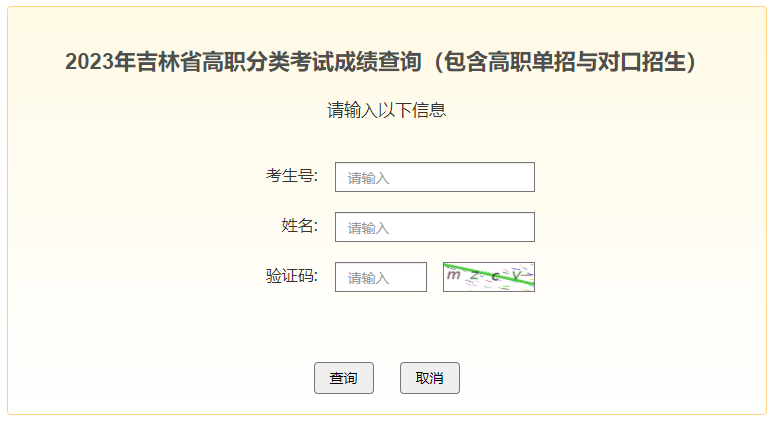Refresh the captcha verification image
This screenshot has height=421, width=773.
point(489,277)
